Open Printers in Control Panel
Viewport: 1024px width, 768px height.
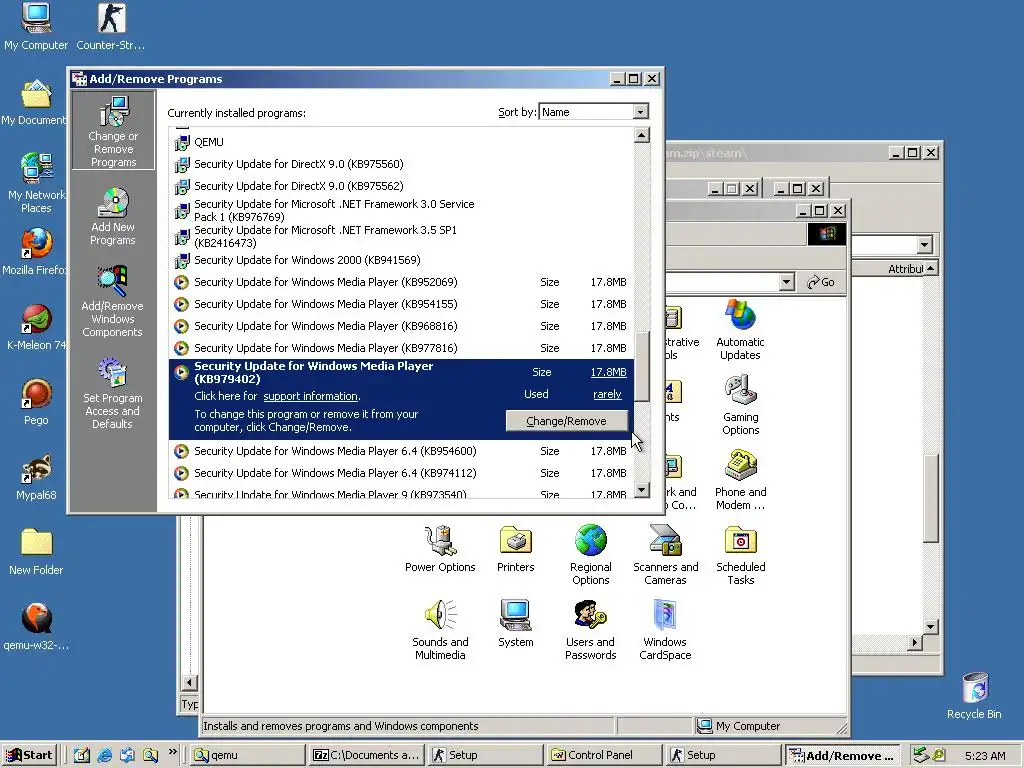coord(516,549)
